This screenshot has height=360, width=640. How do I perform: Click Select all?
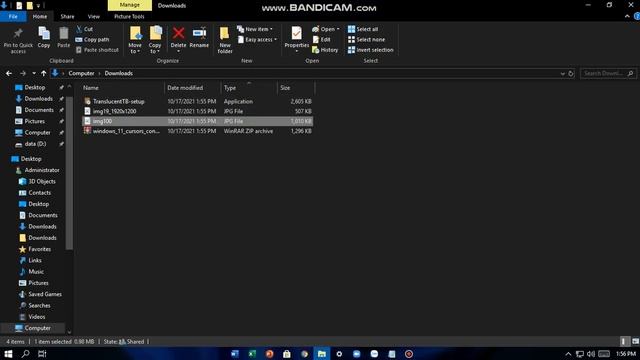pos(363,29)
